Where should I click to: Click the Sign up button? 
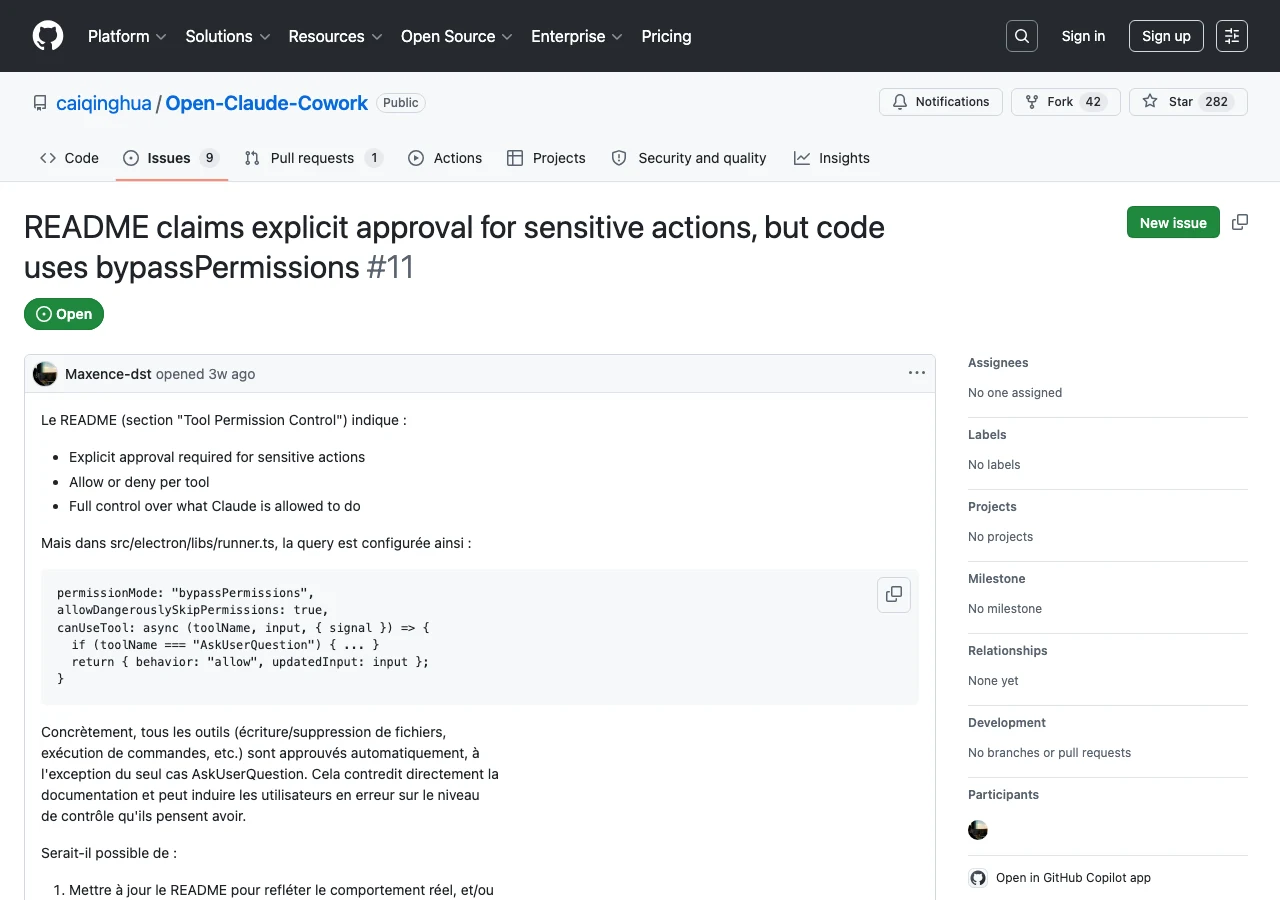[1166, 36]
